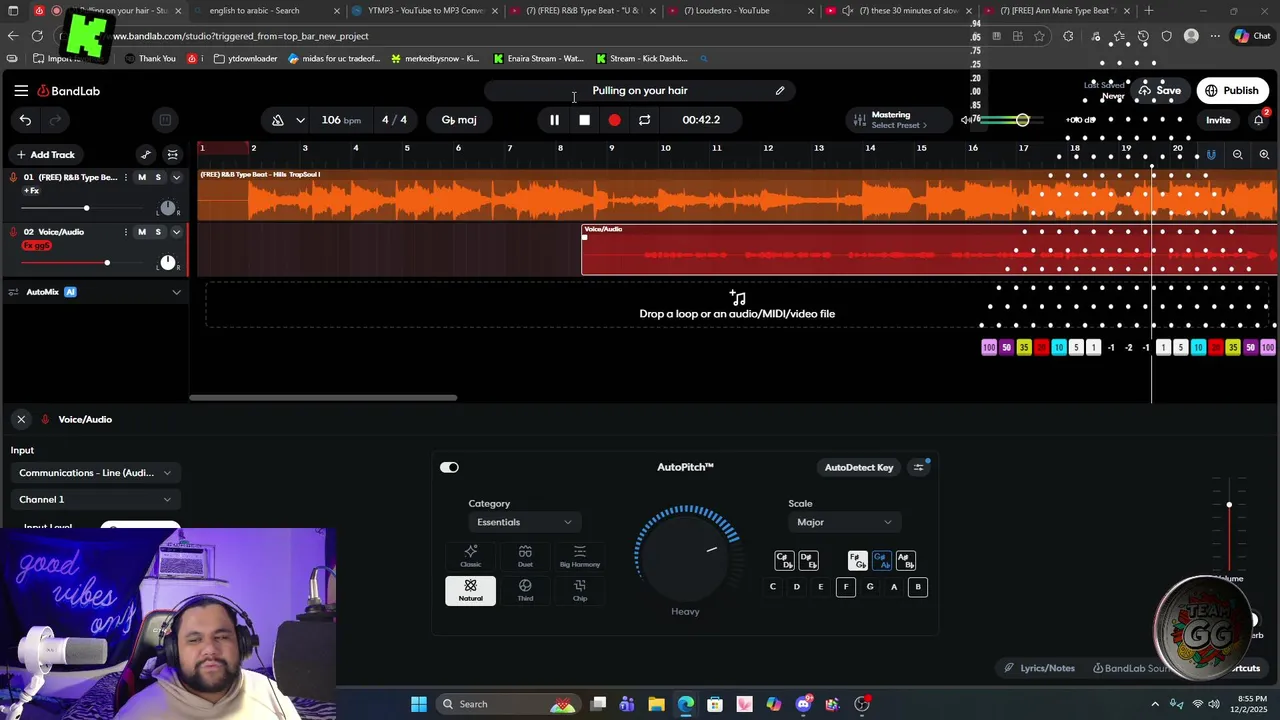Open the notifications bell
The width and height of the screenshot is (1280, 720).
coord(1259,120)
